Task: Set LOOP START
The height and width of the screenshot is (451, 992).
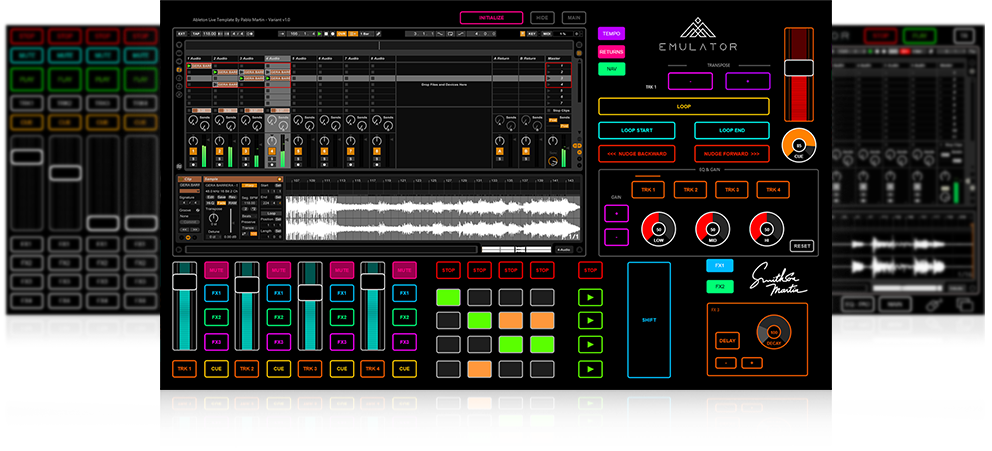Action: [x=637, y=130]
